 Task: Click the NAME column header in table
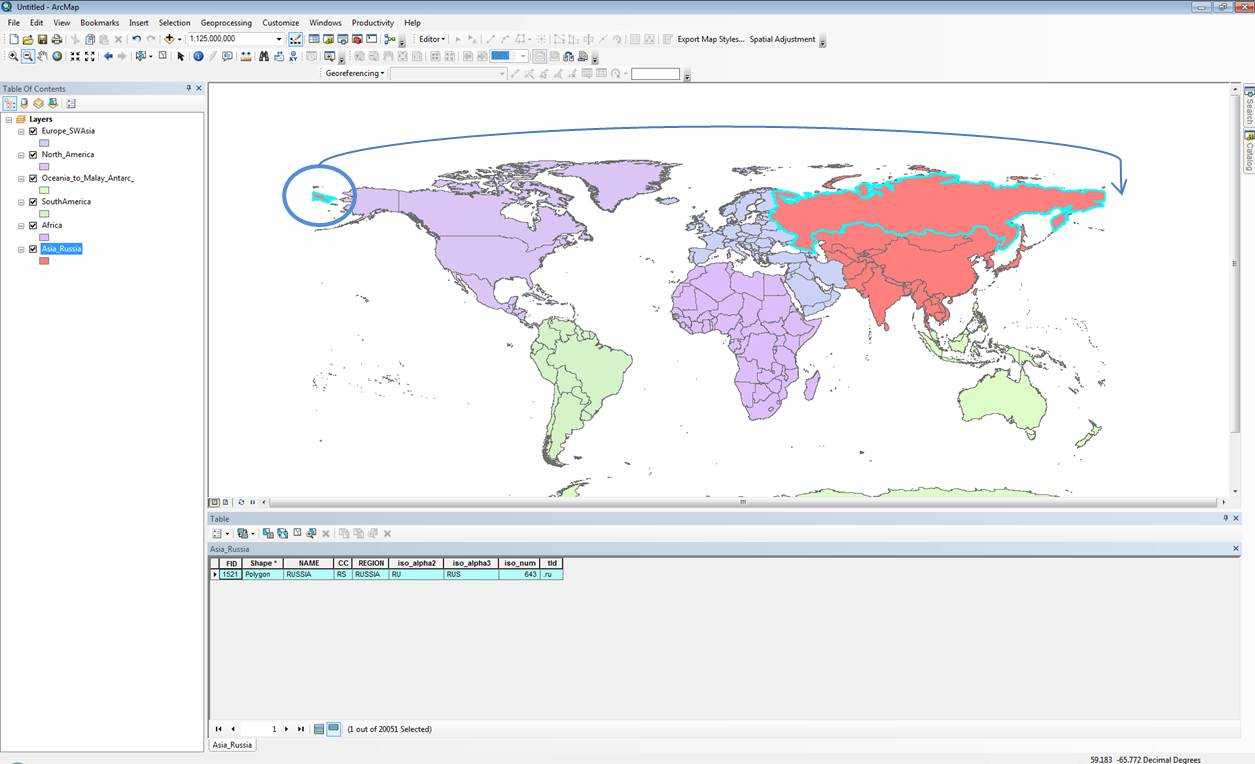pos(309,563)
